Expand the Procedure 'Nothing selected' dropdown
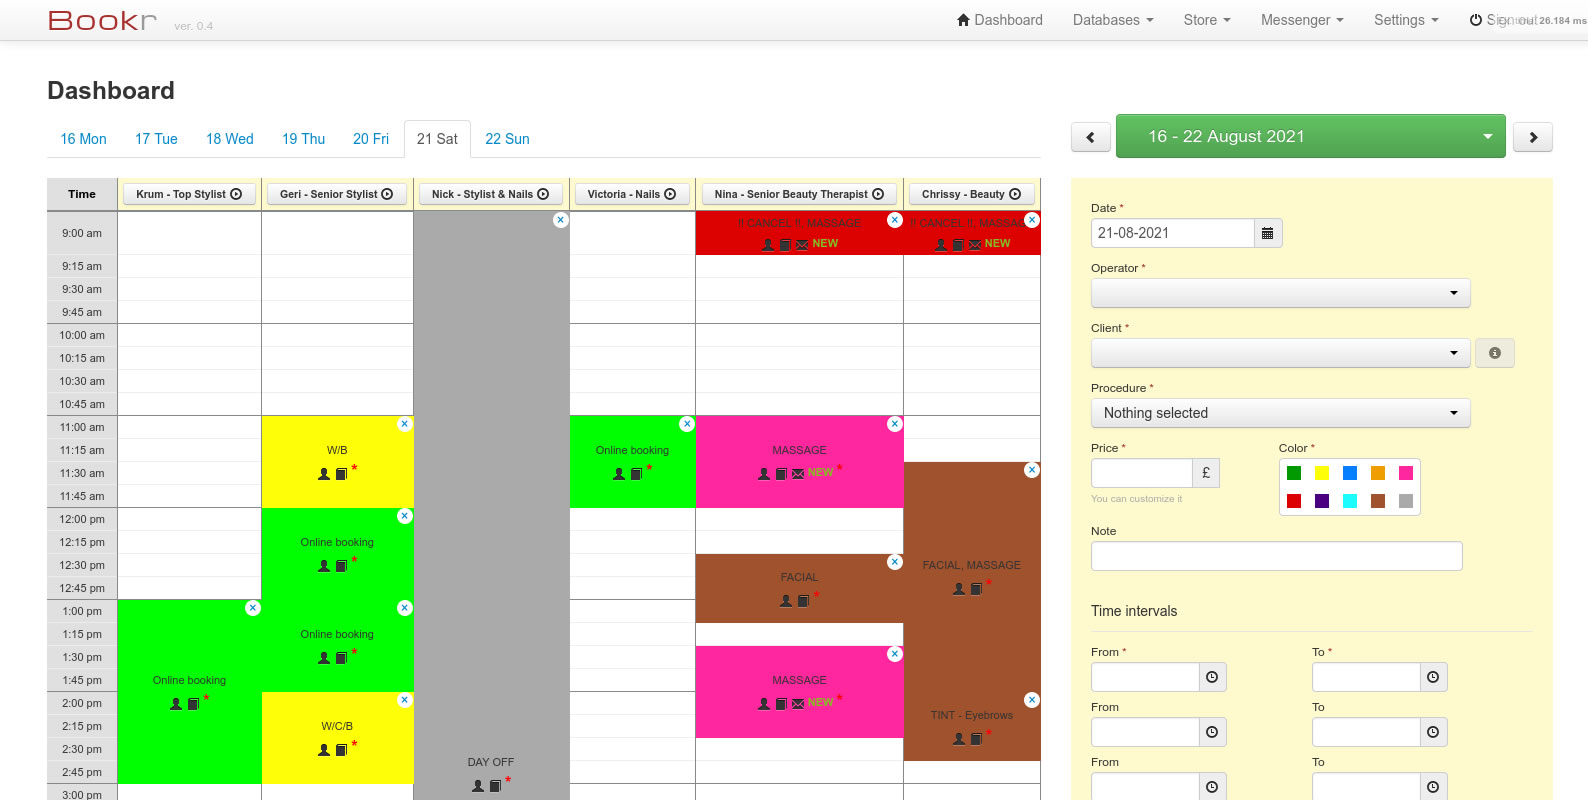Viewport: 1588px width, 800px height. [x=1280, y=413]
